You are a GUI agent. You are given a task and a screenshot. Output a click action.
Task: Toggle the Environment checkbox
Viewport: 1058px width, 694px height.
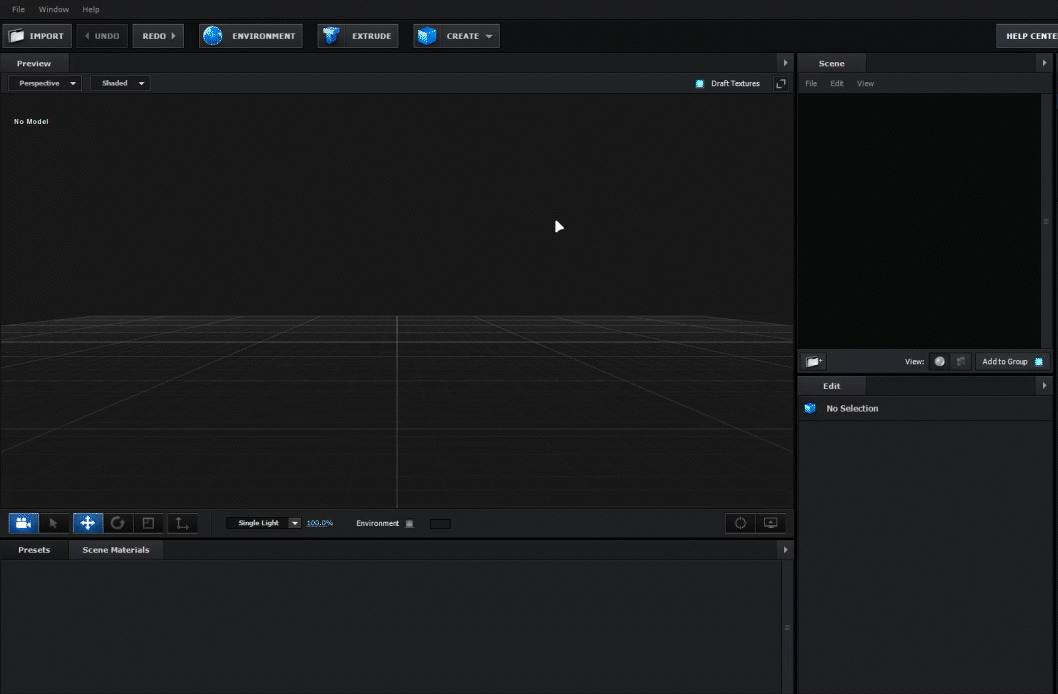tap(410, 523)
